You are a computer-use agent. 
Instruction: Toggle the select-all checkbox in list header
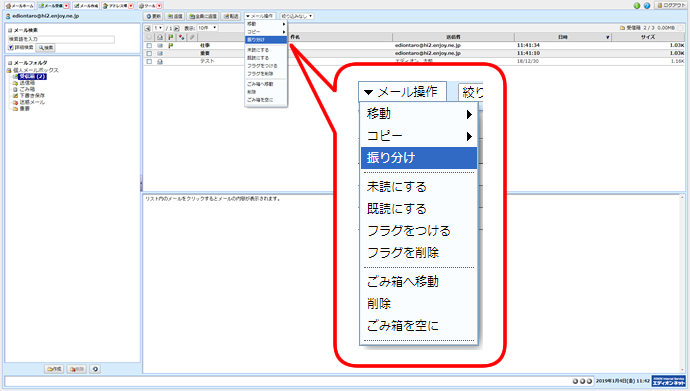(x=149, y=37)
